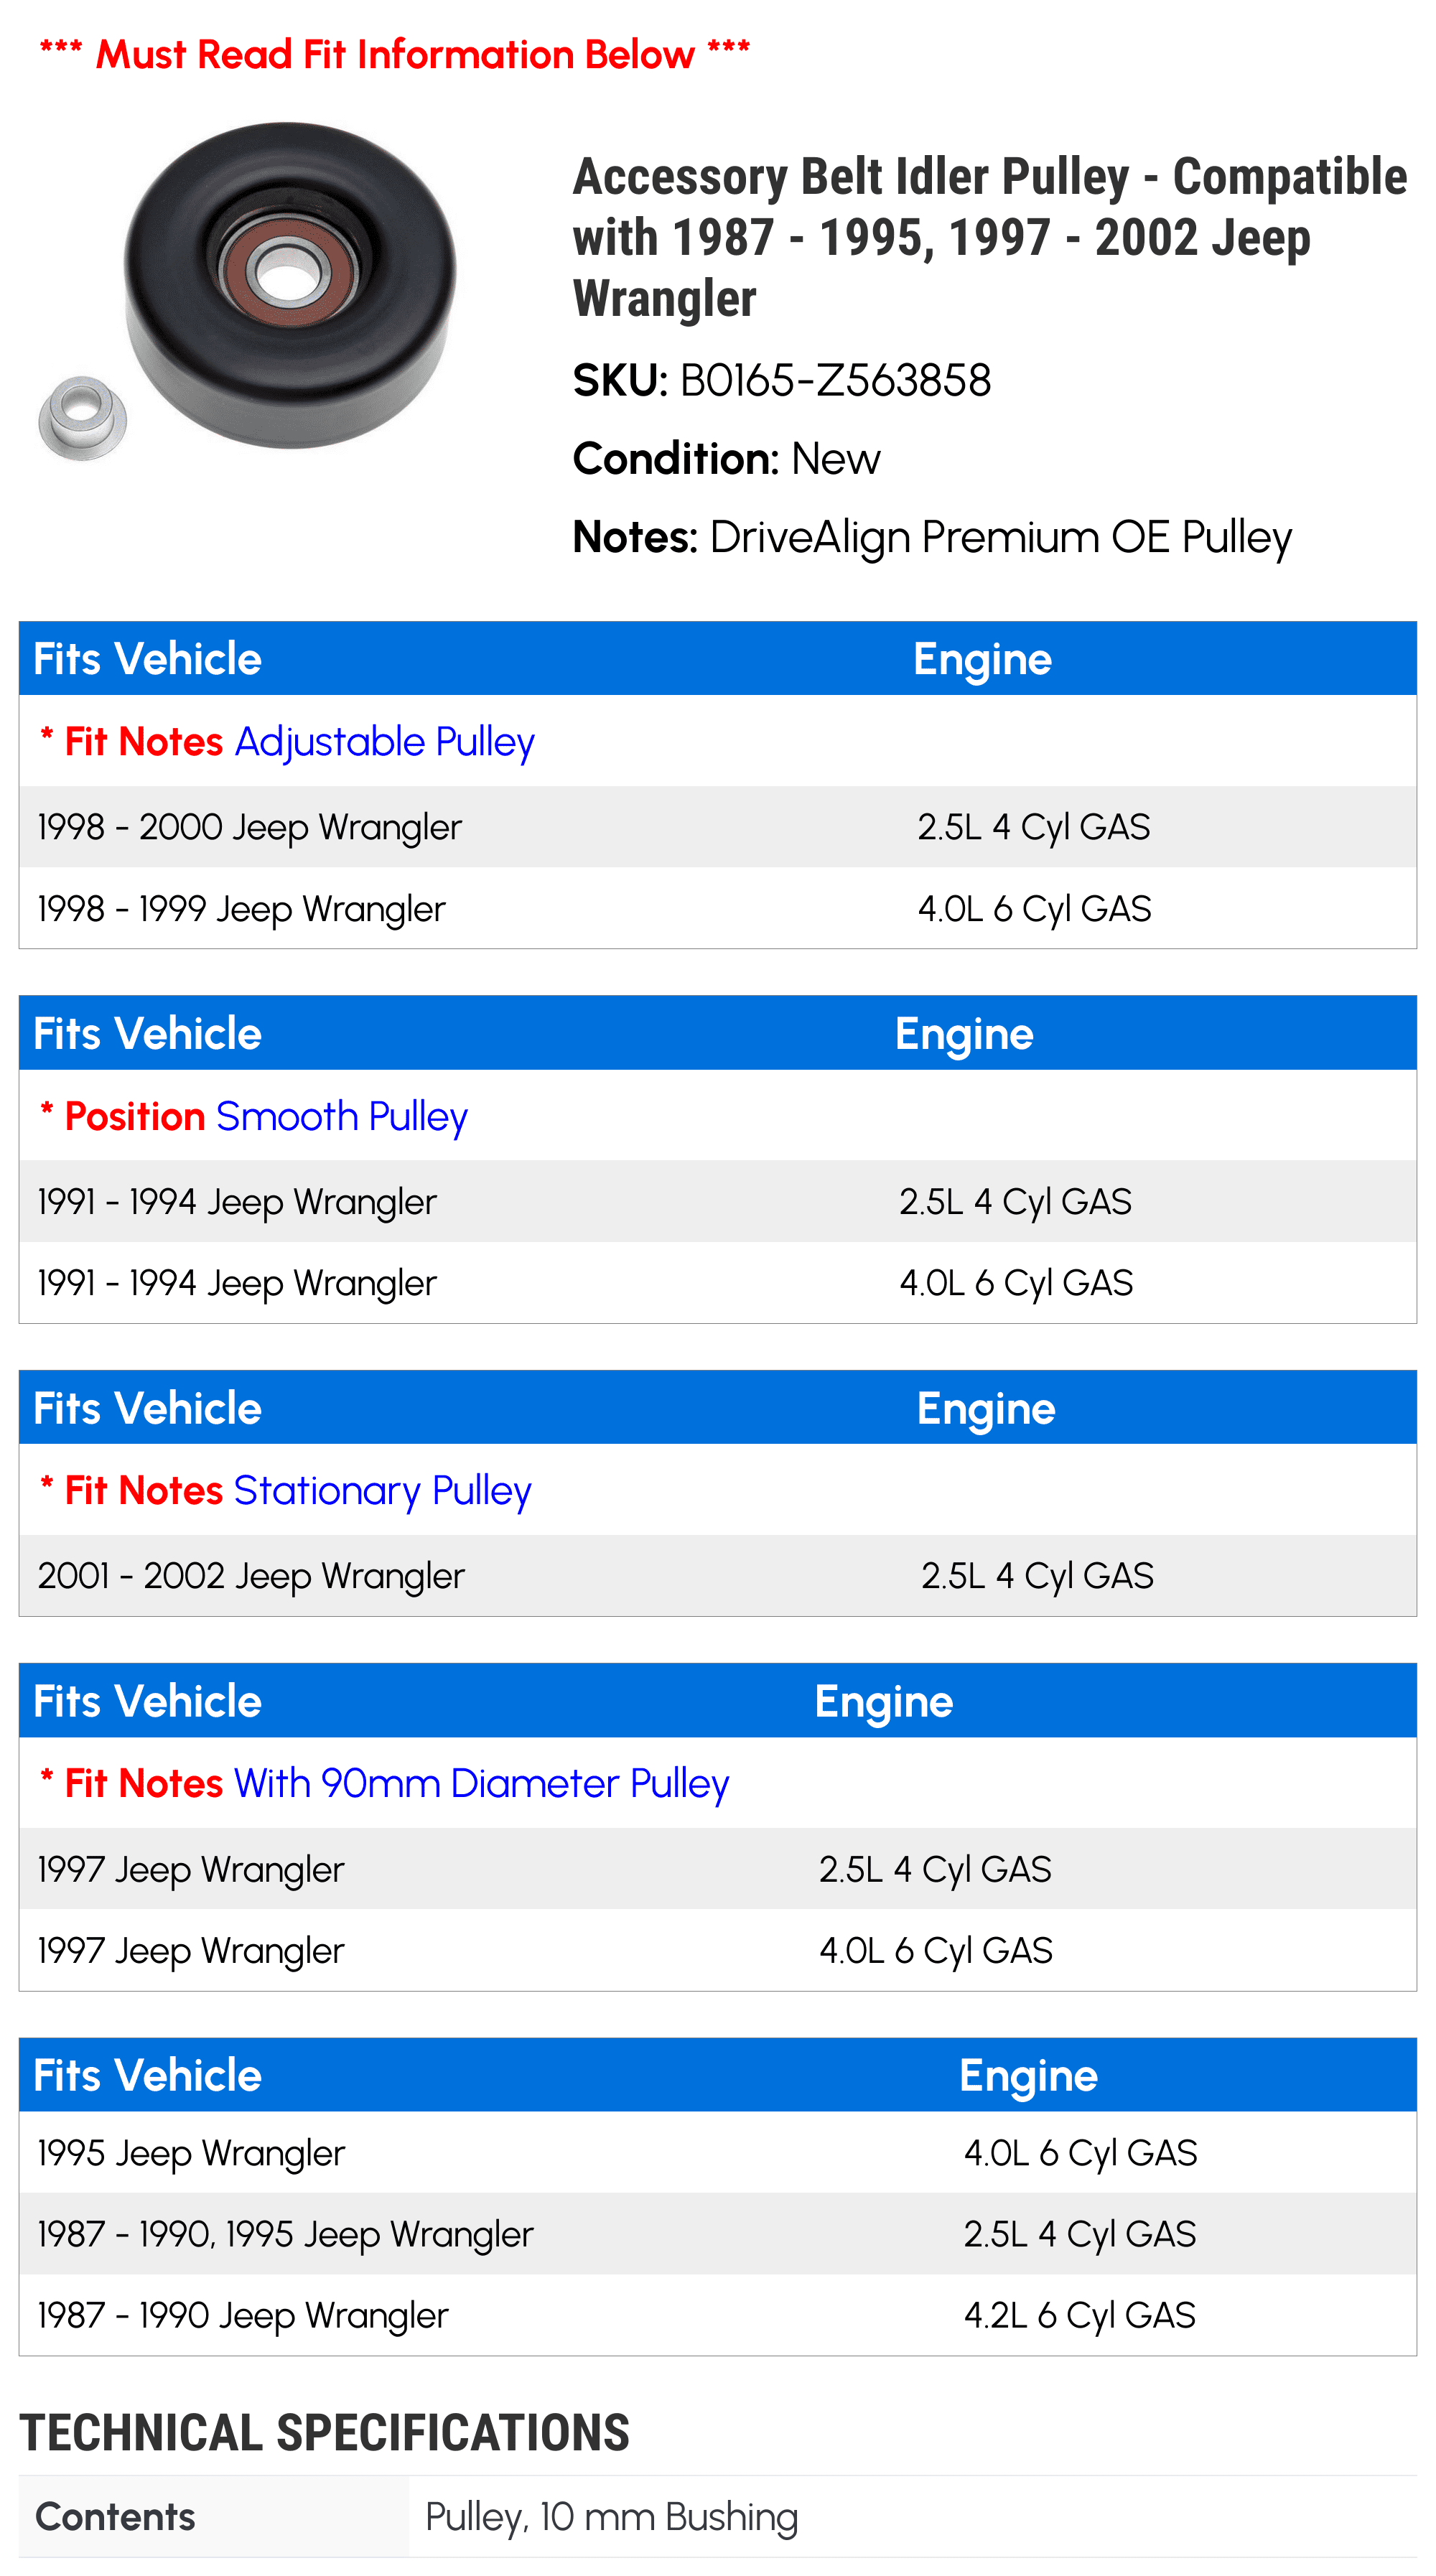Click the black idler pulley product image

290,285
